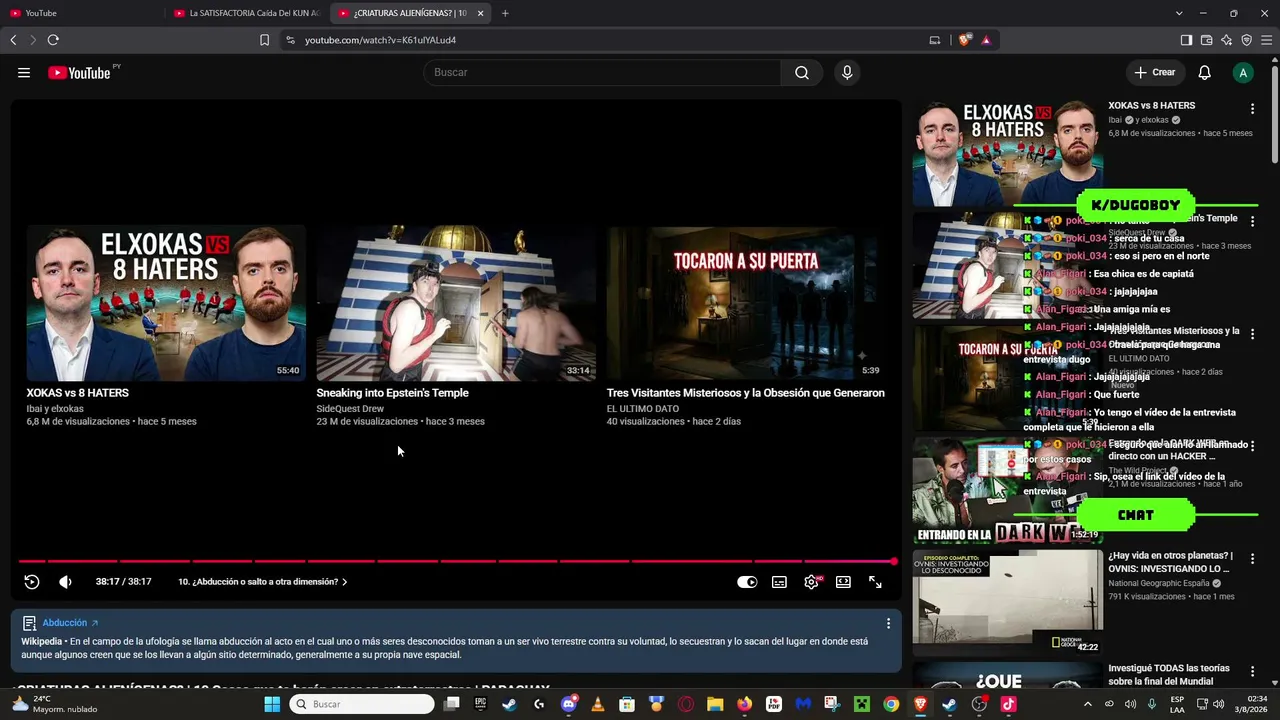1280x720 pixels.
Task: Toggle the browser sidebar panel
Action: click(x=1186, y=40)
